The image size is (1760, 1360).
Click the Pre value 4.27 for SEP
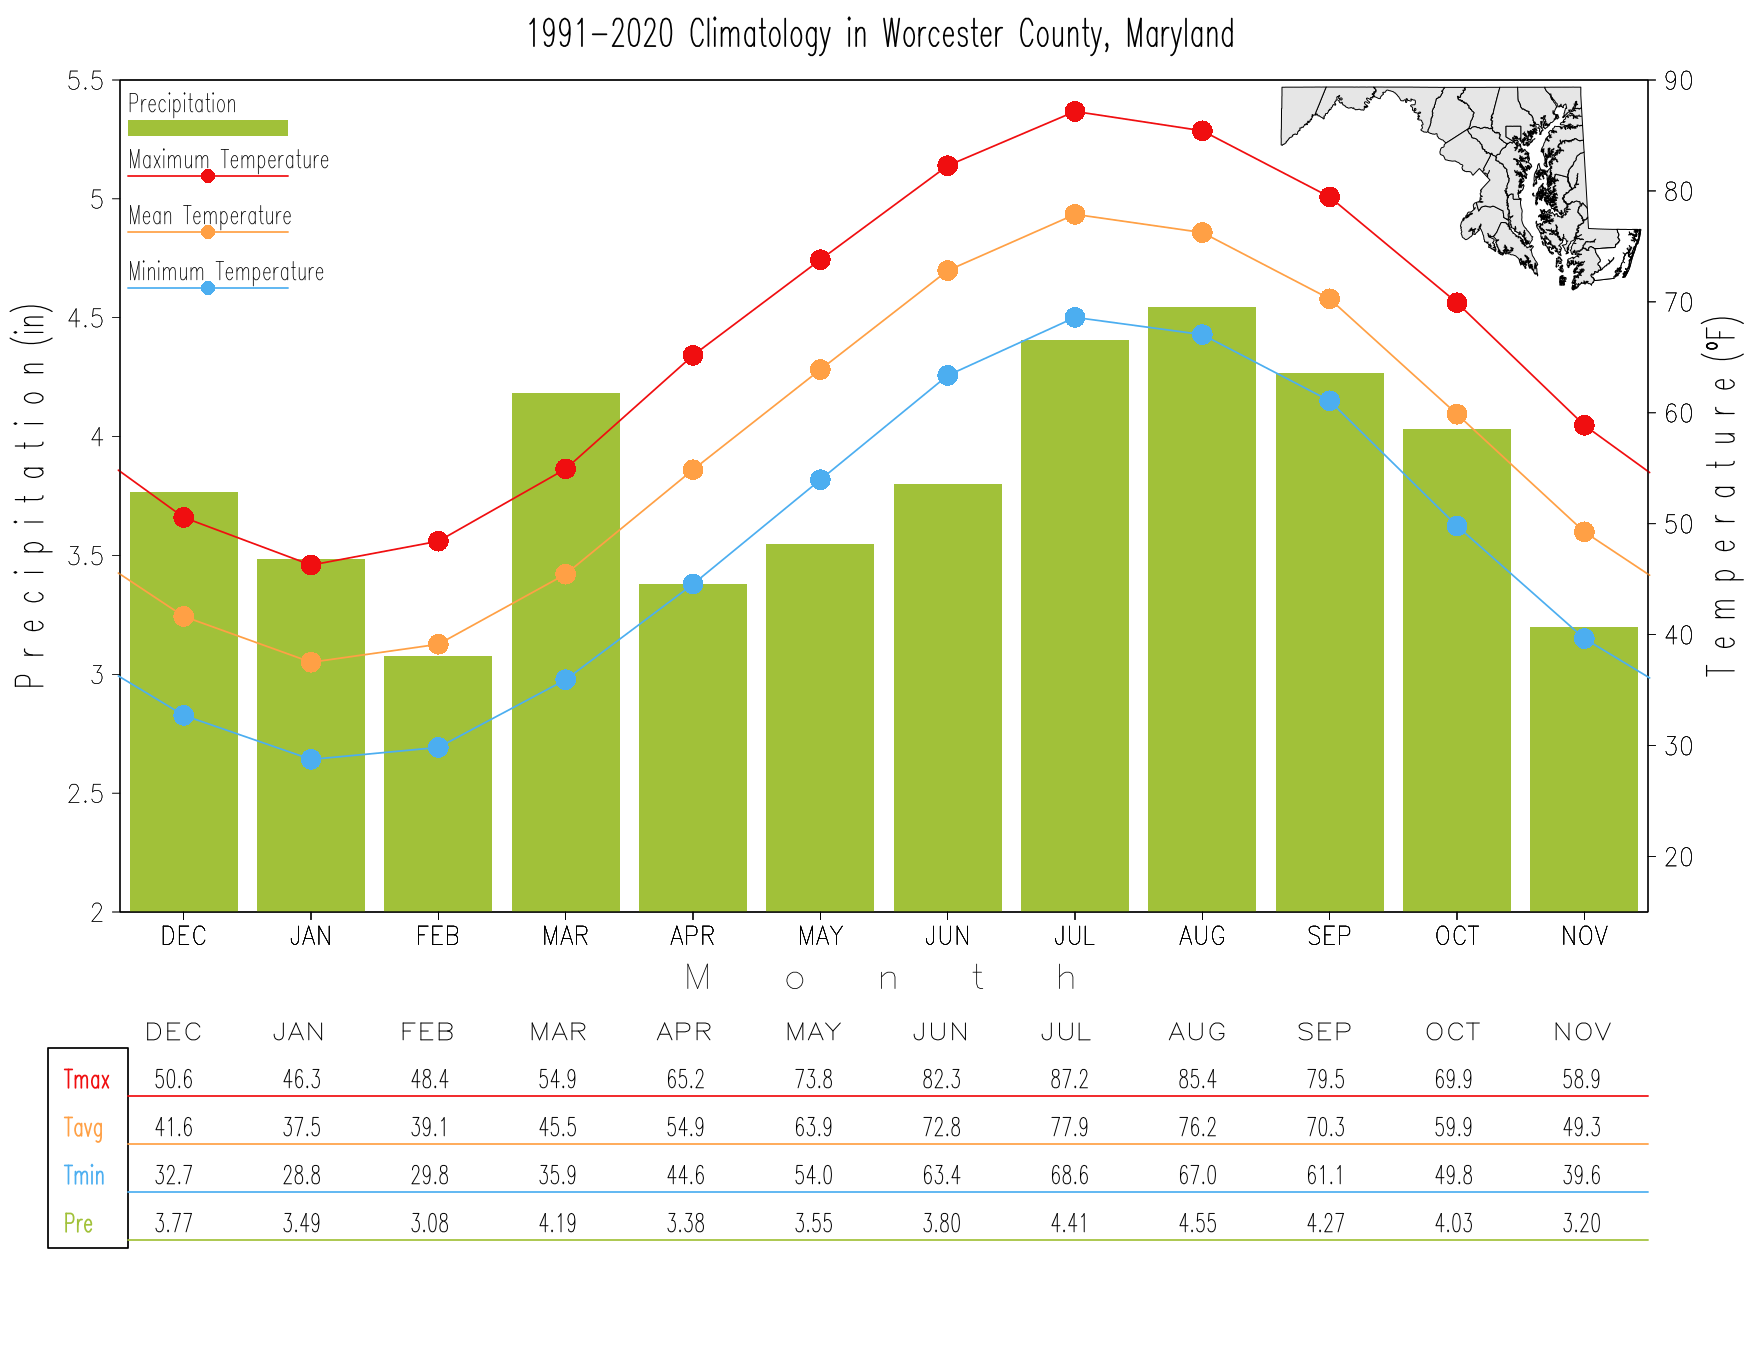[x=1325, y=1223]
